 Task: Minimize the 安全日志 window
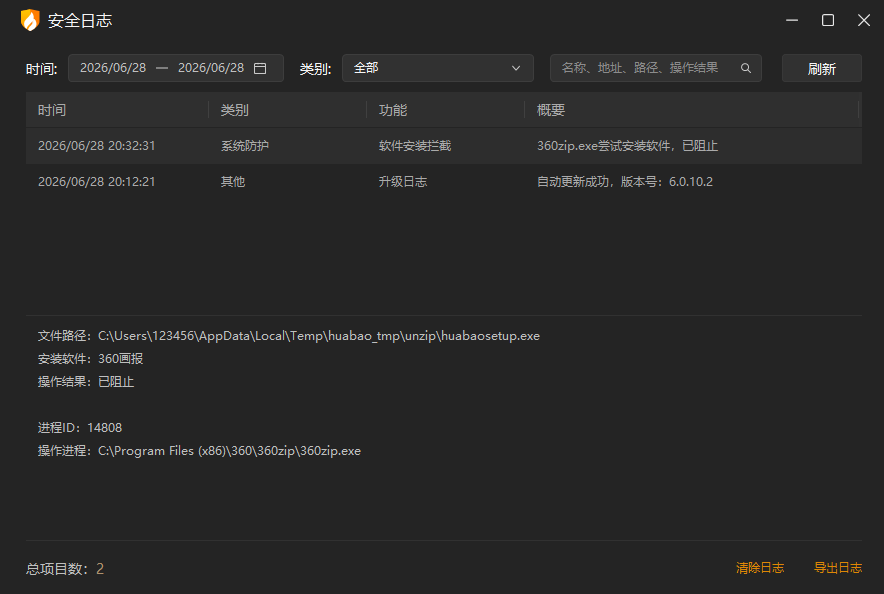point(792,20)
